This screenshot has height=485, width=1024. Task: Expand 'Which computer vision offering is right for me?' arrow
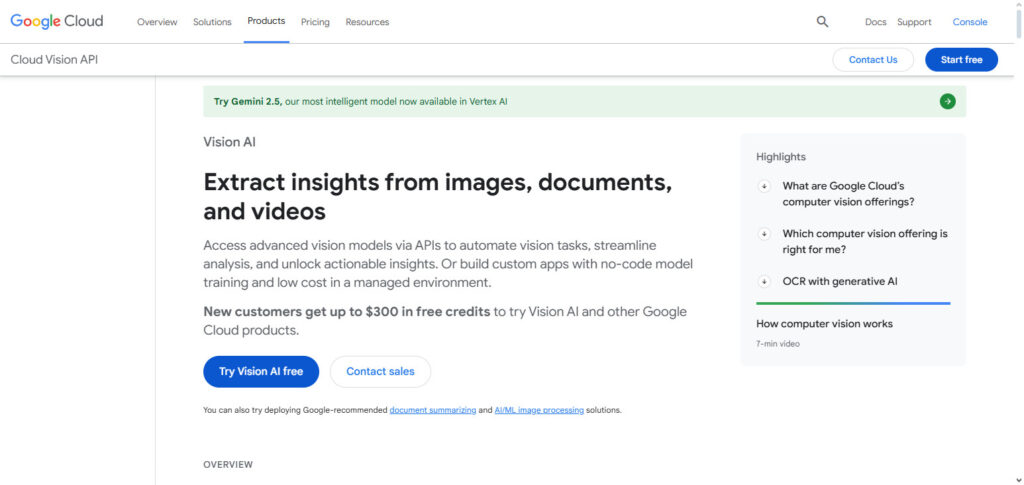[763, 234]
